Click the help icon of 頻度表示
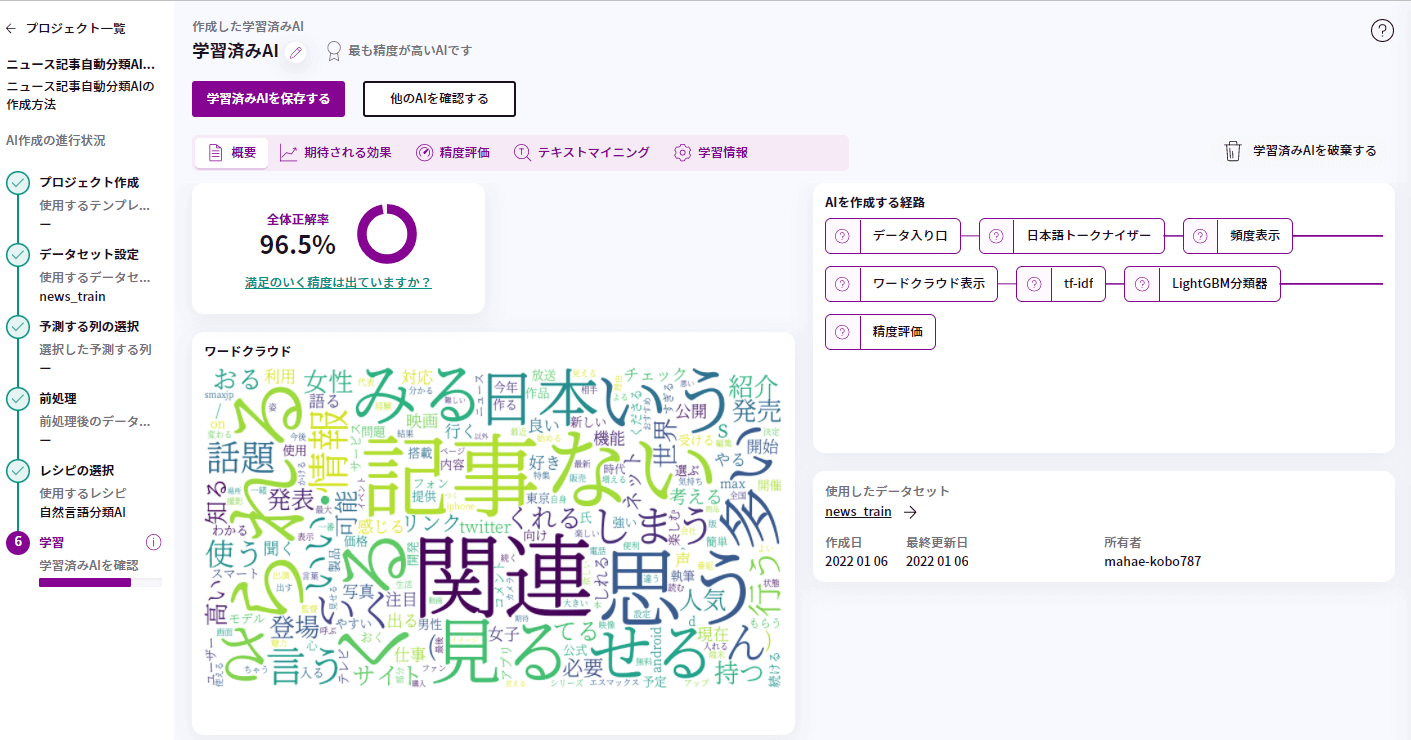 (1200, 237)
